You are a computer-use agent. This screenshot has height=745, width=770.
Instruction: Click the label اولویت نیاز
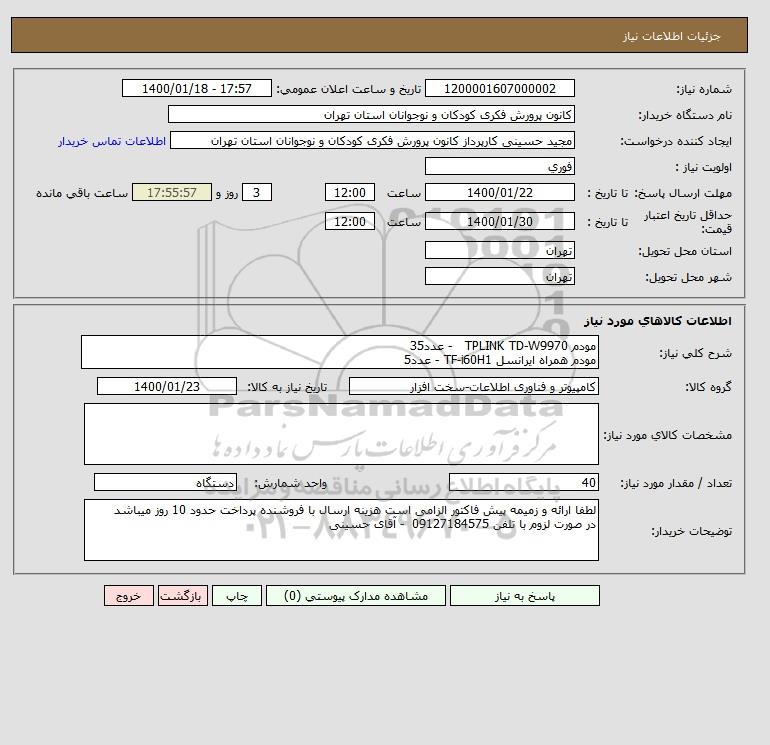pos(704,167)
